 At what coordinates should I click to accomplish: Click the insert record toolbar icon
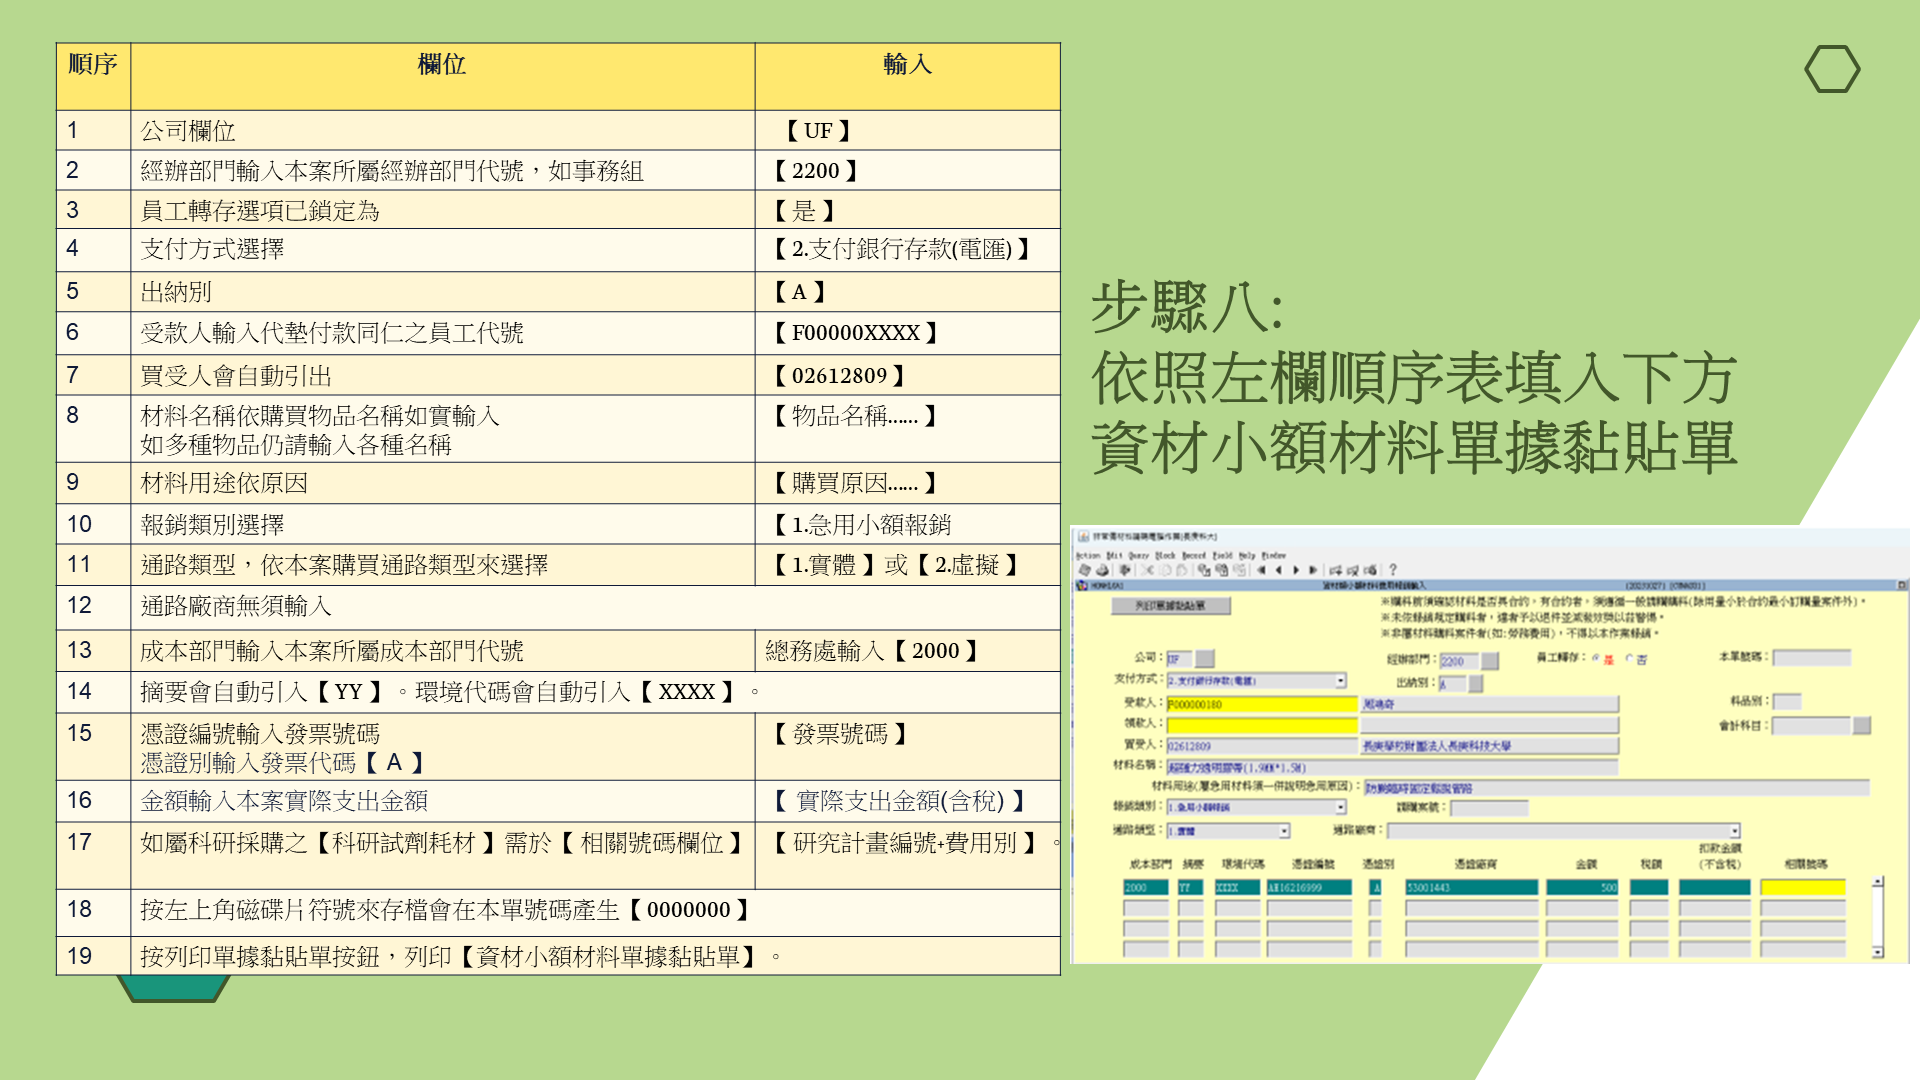[1335, 570]
